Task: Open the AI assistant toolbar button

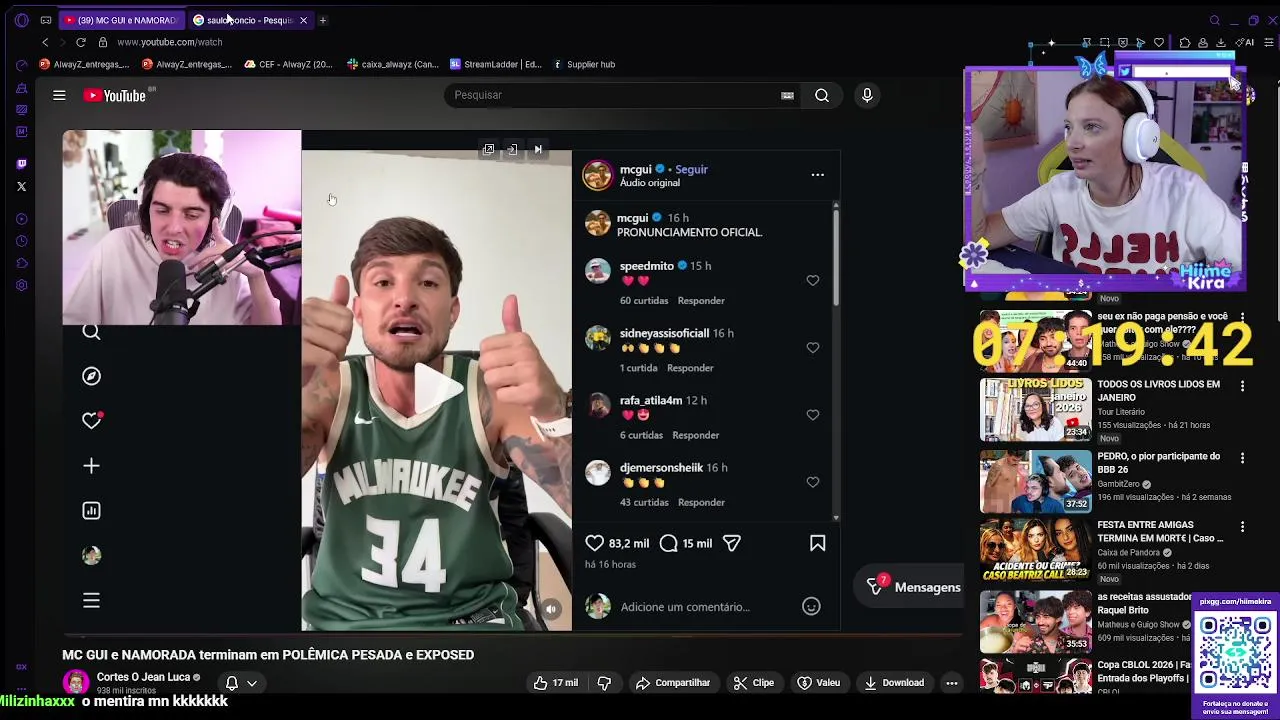Action: pos(1245,43)
